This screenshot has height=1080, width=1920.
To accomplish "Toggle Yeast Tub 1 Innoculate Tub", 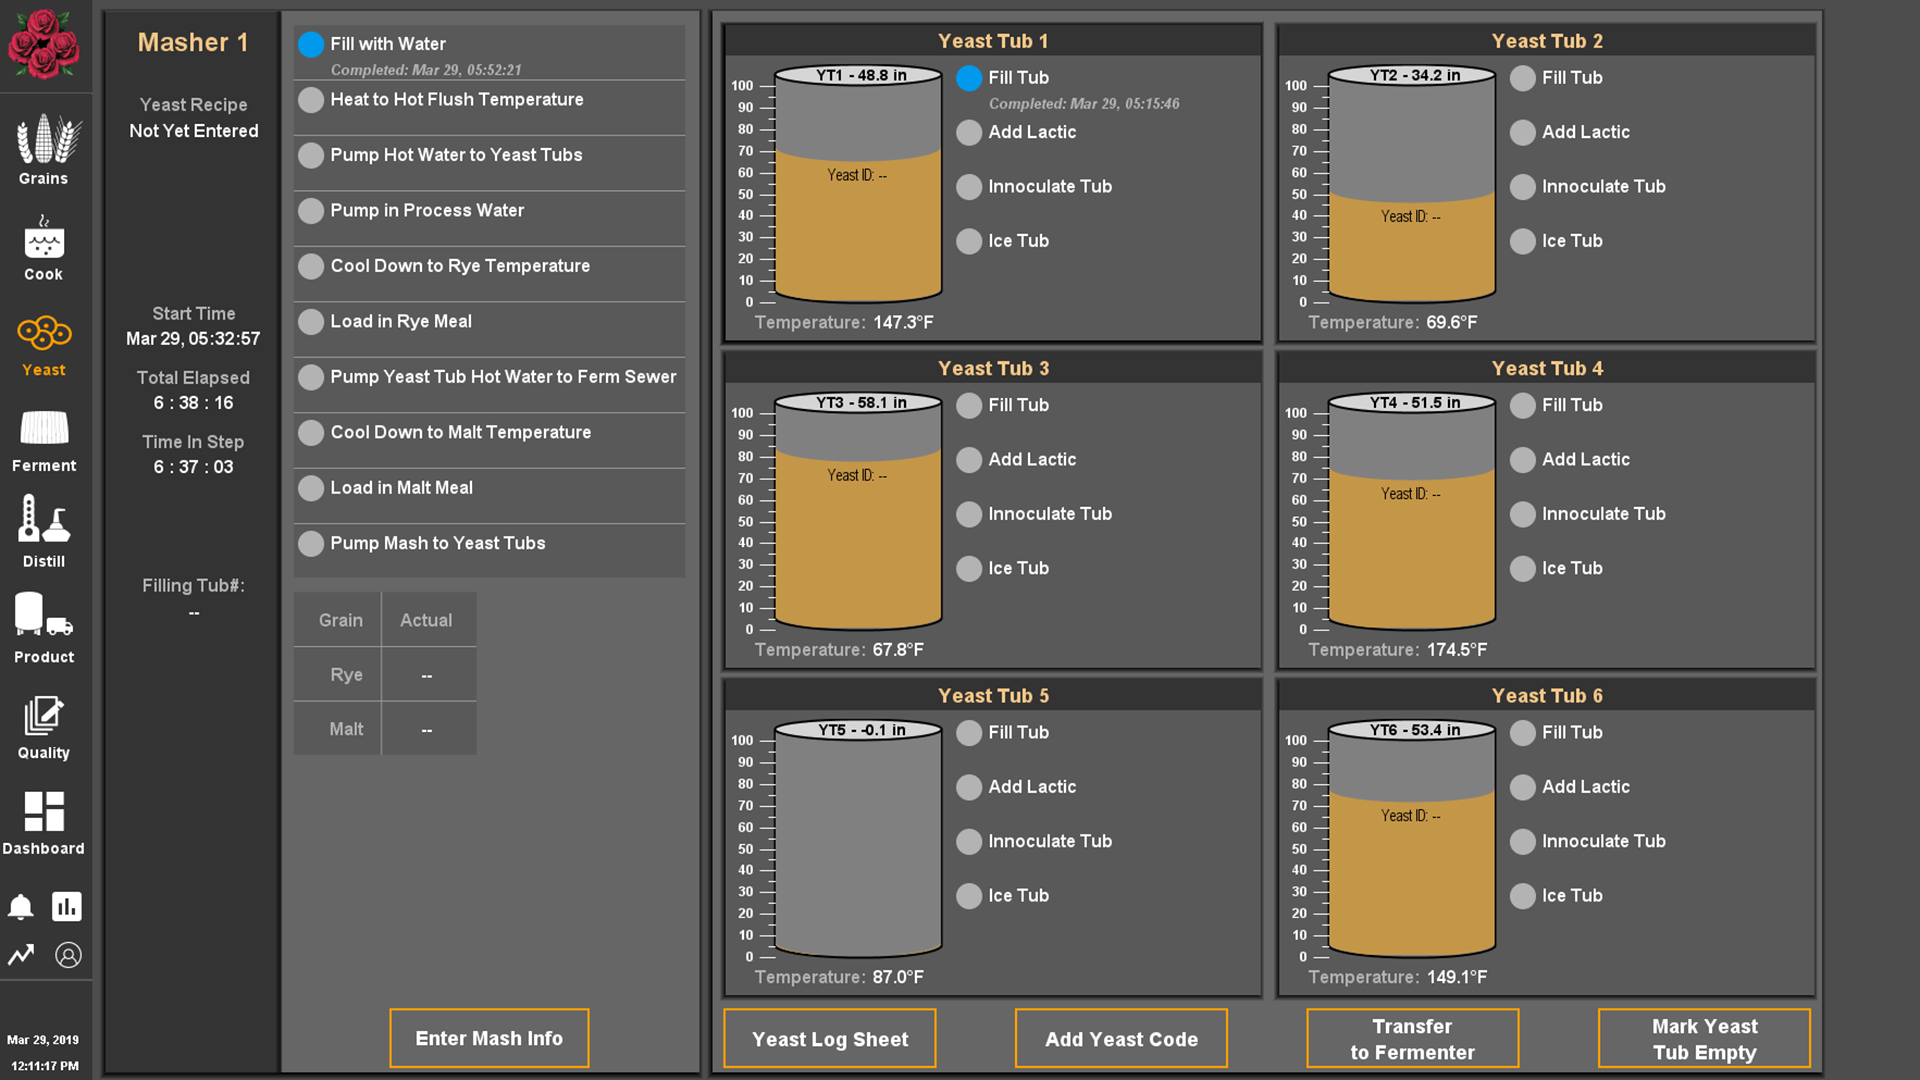I will tap(969, 187).
